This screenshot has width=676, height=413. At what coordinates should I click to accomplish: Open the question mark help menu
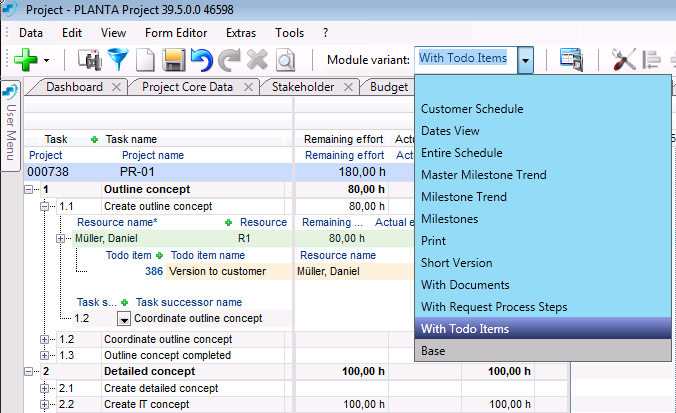point(325,33)
